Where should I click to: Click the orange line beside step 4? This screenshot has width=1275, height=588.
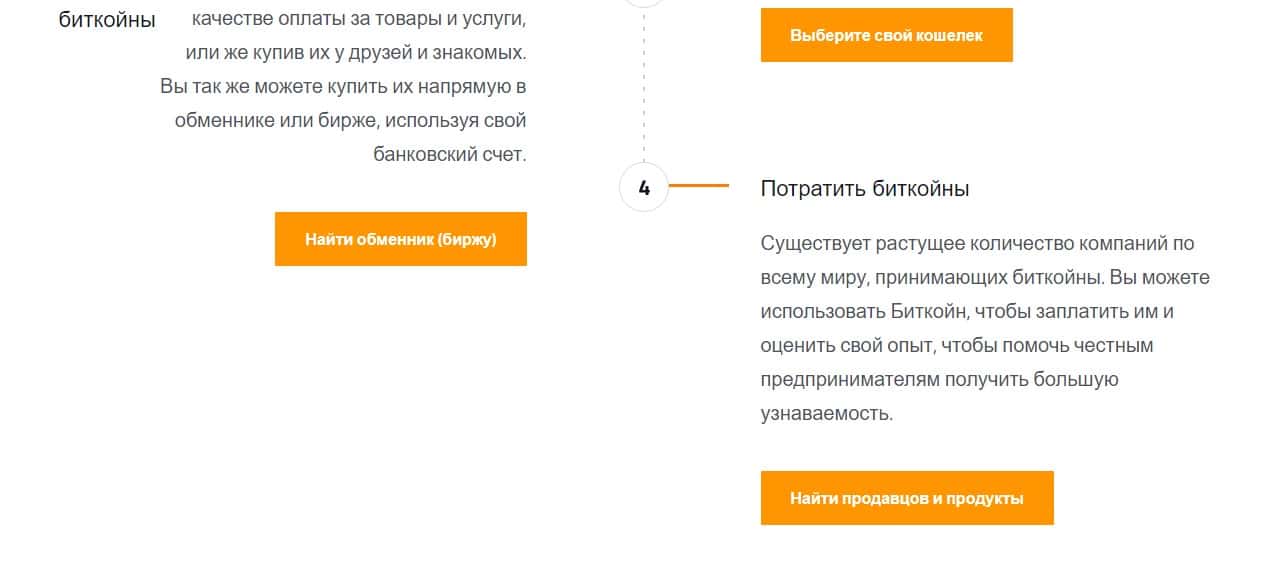click(x=698, y=186)
